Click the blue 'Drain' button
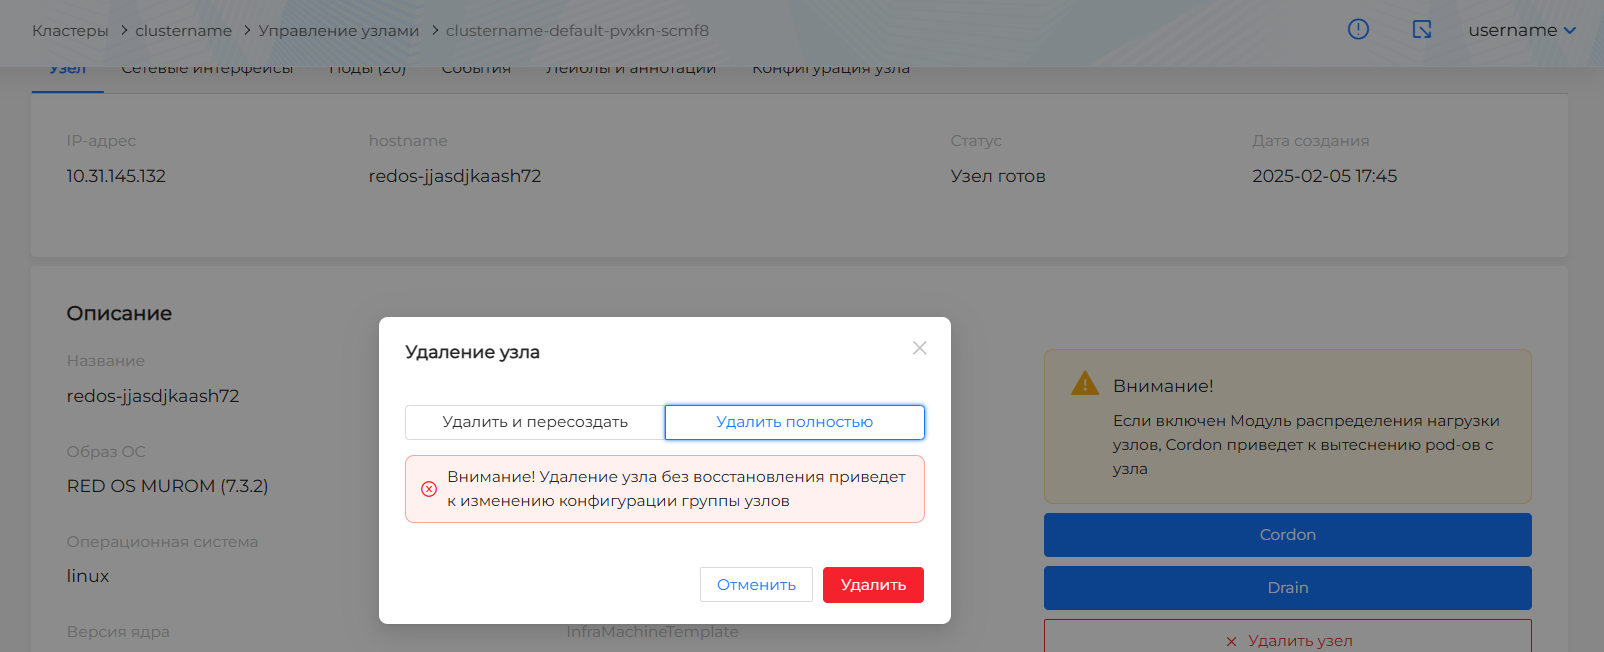The height and width of the screenshot is (652, 1604). click(x=1287, y=588)
